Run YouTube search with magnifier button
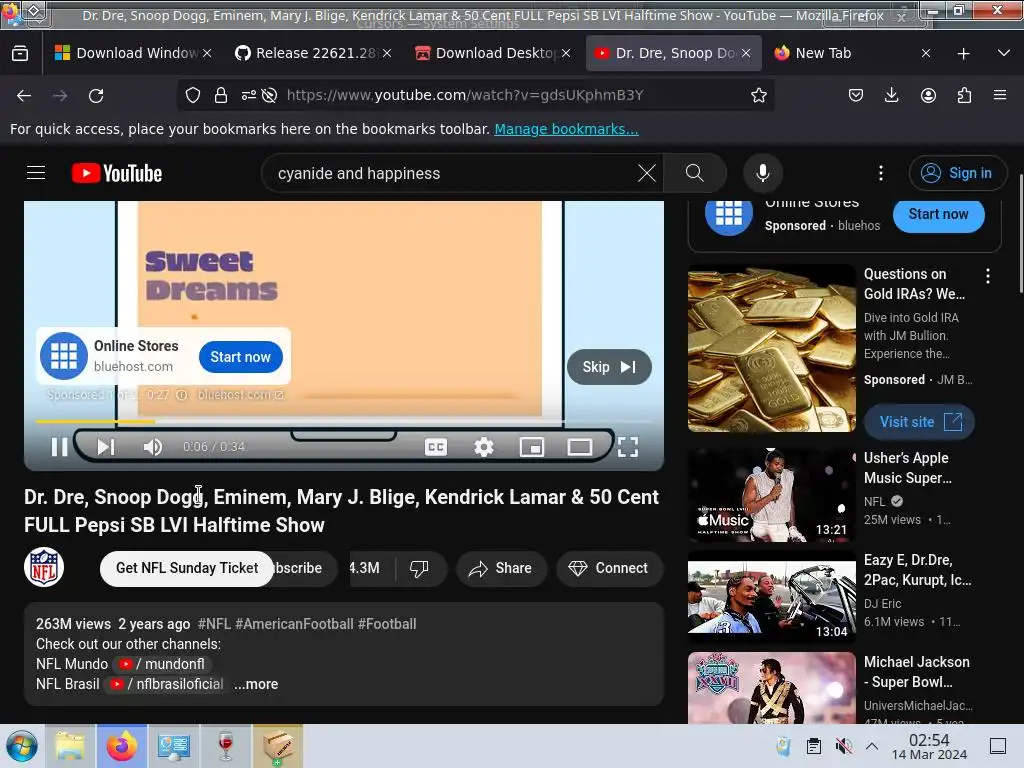The height and width of the screenshot is (768, 1024). [x=695, y=173]
